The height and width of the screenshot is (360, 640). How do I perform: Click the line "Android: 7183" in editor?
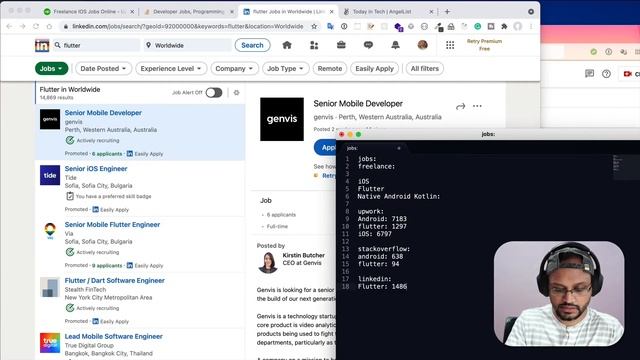coord(382,219)
